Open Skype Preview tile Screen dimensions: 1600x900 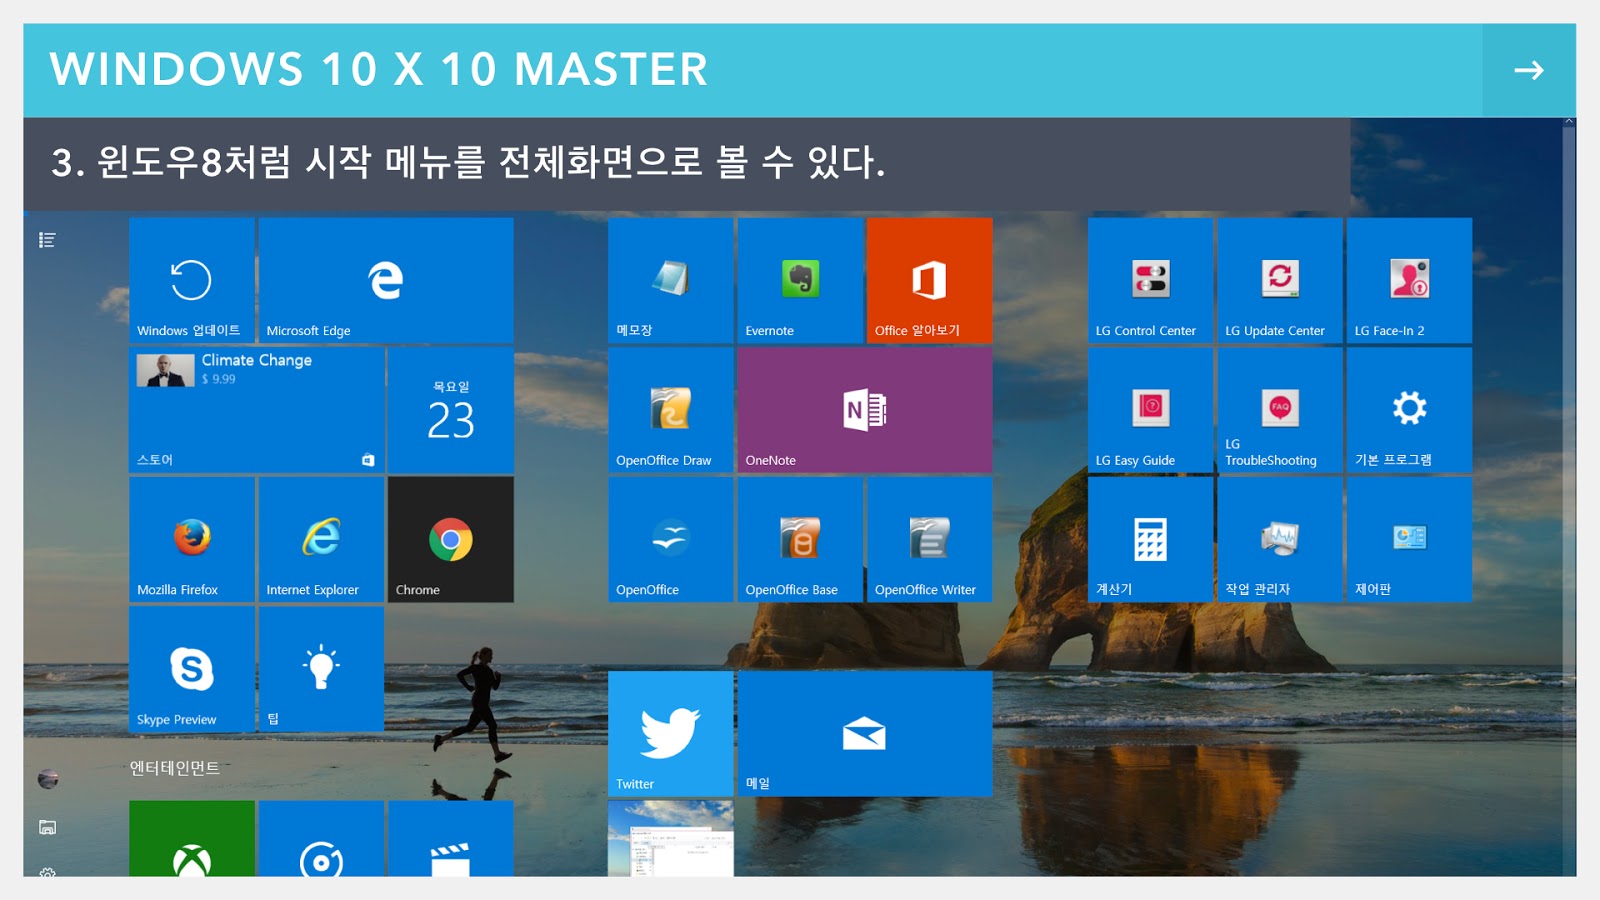tap(192, 669)
